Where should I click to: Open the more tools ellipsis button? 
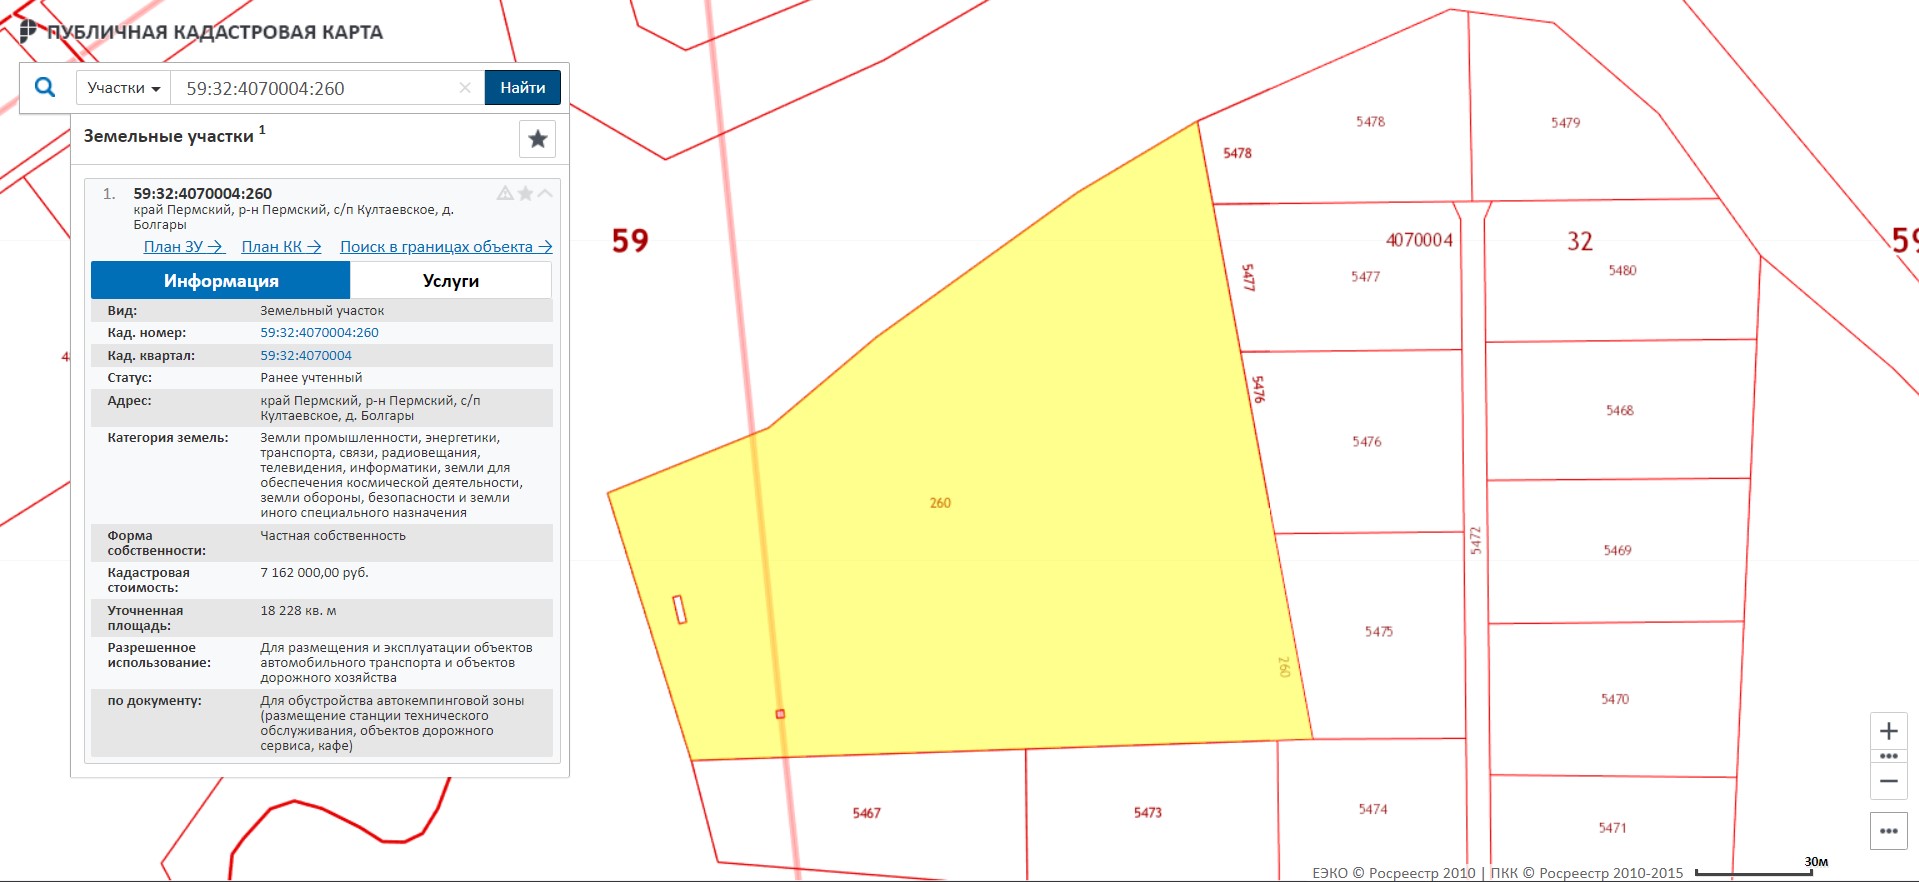pyautogui.click(x=1888, y=831)
